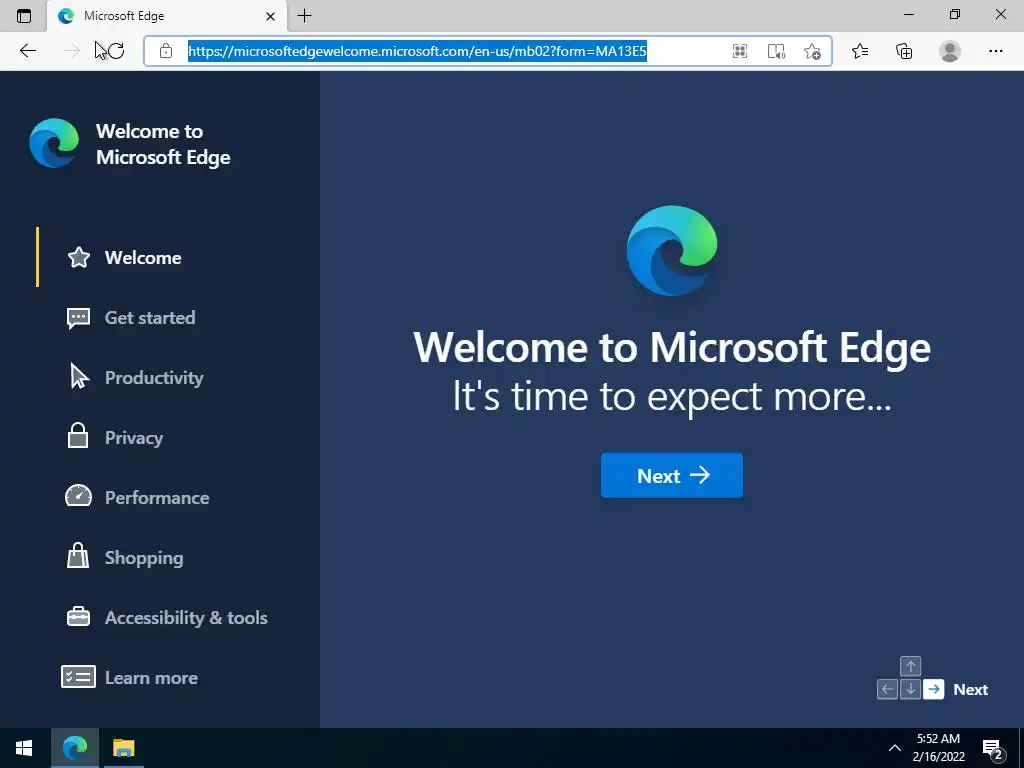This screenshot has height=768, width=1024.
Task: Open File Explorer from taskbar
Action: [123, 748]
